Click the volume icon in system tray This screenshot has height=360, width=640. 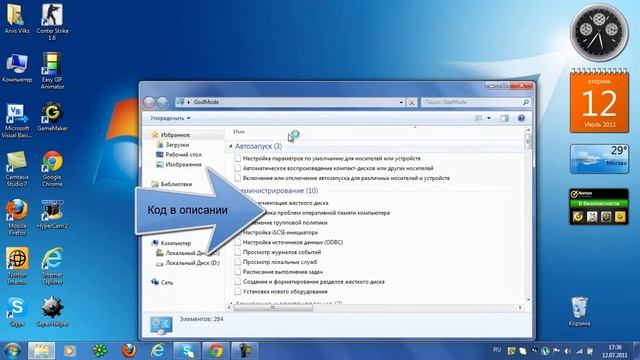pyautogui.click(x=567, y=351)
